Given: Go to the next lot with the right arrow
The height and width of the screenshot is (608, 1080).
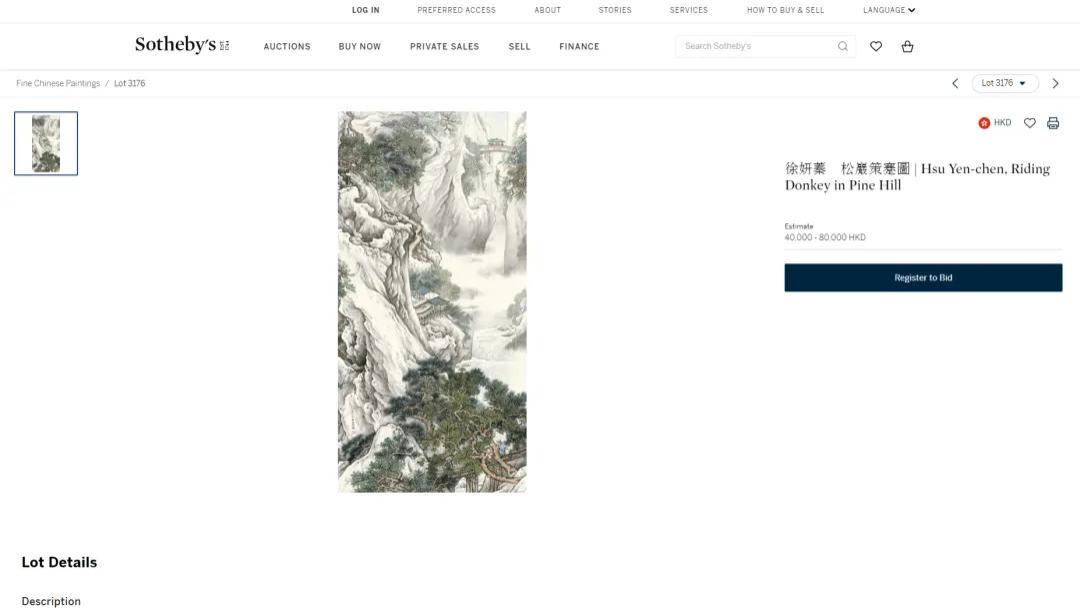Looking at the screenshot, I should pos(1056,83).
